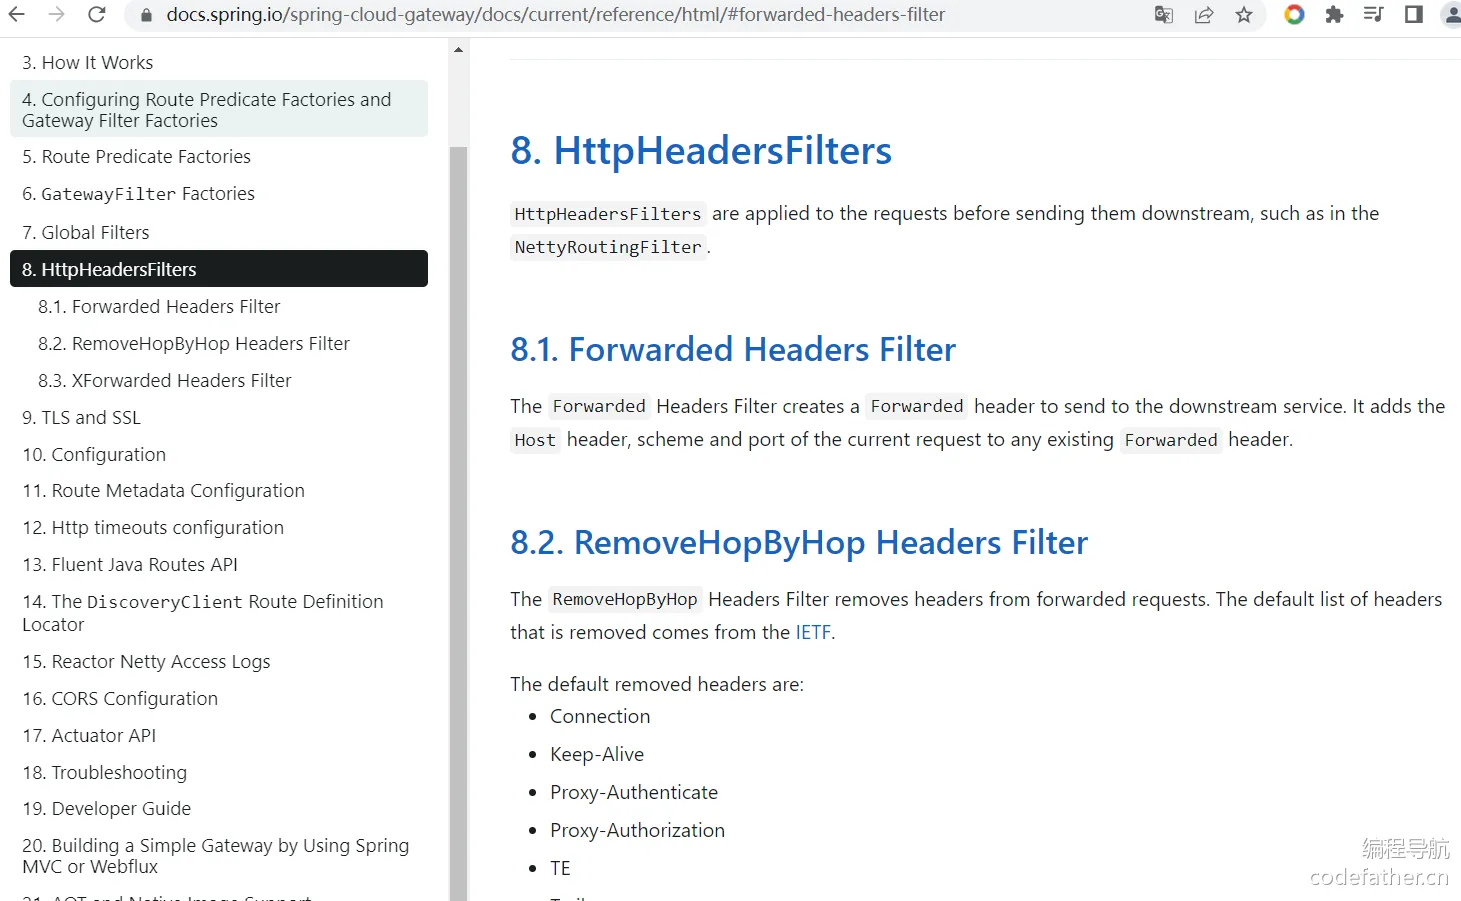Go to '5. Route Predicate Factories' section
Image resolution: width=1461 pixels, height=901 pixels.
(x=136, y=157)
